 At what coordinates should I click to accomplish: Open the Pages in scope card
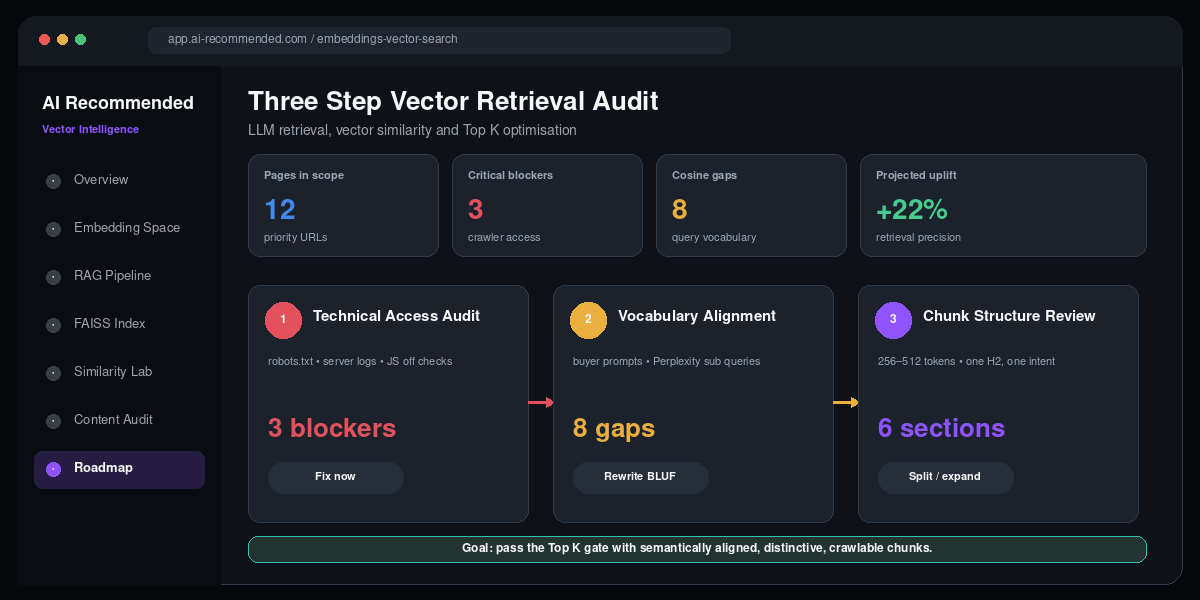click(x=343, y=205)
